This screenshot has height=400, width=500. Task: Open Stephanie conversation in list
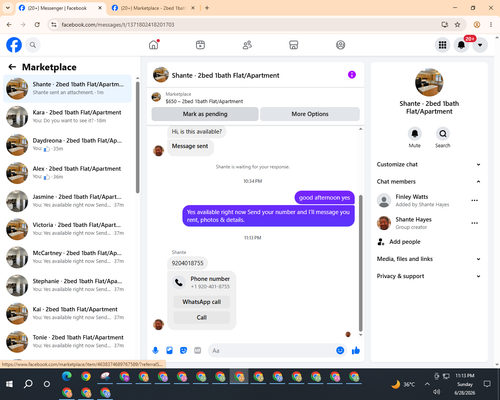67,285
